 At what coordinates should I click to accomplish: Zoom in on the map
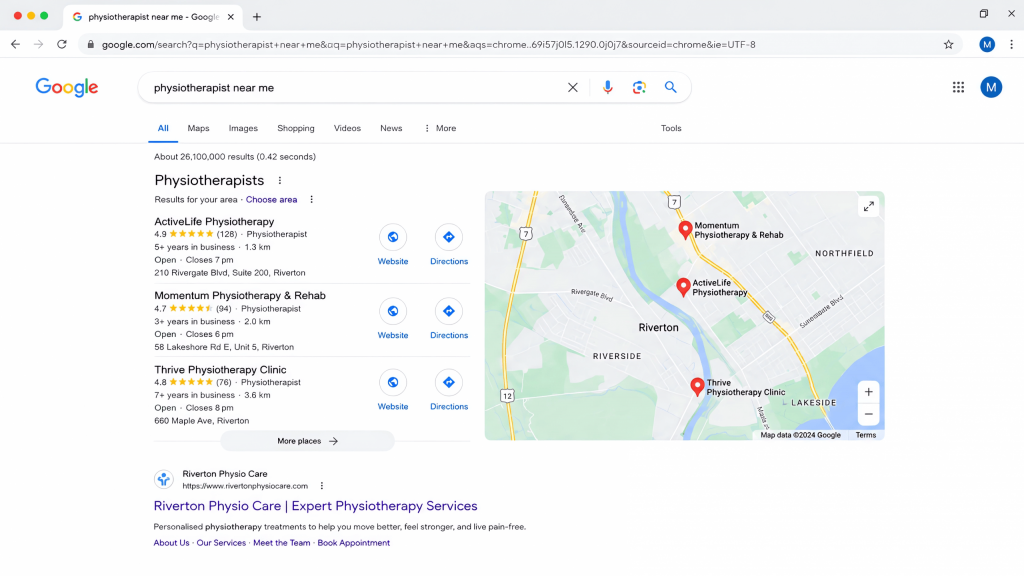click(869, 392)
